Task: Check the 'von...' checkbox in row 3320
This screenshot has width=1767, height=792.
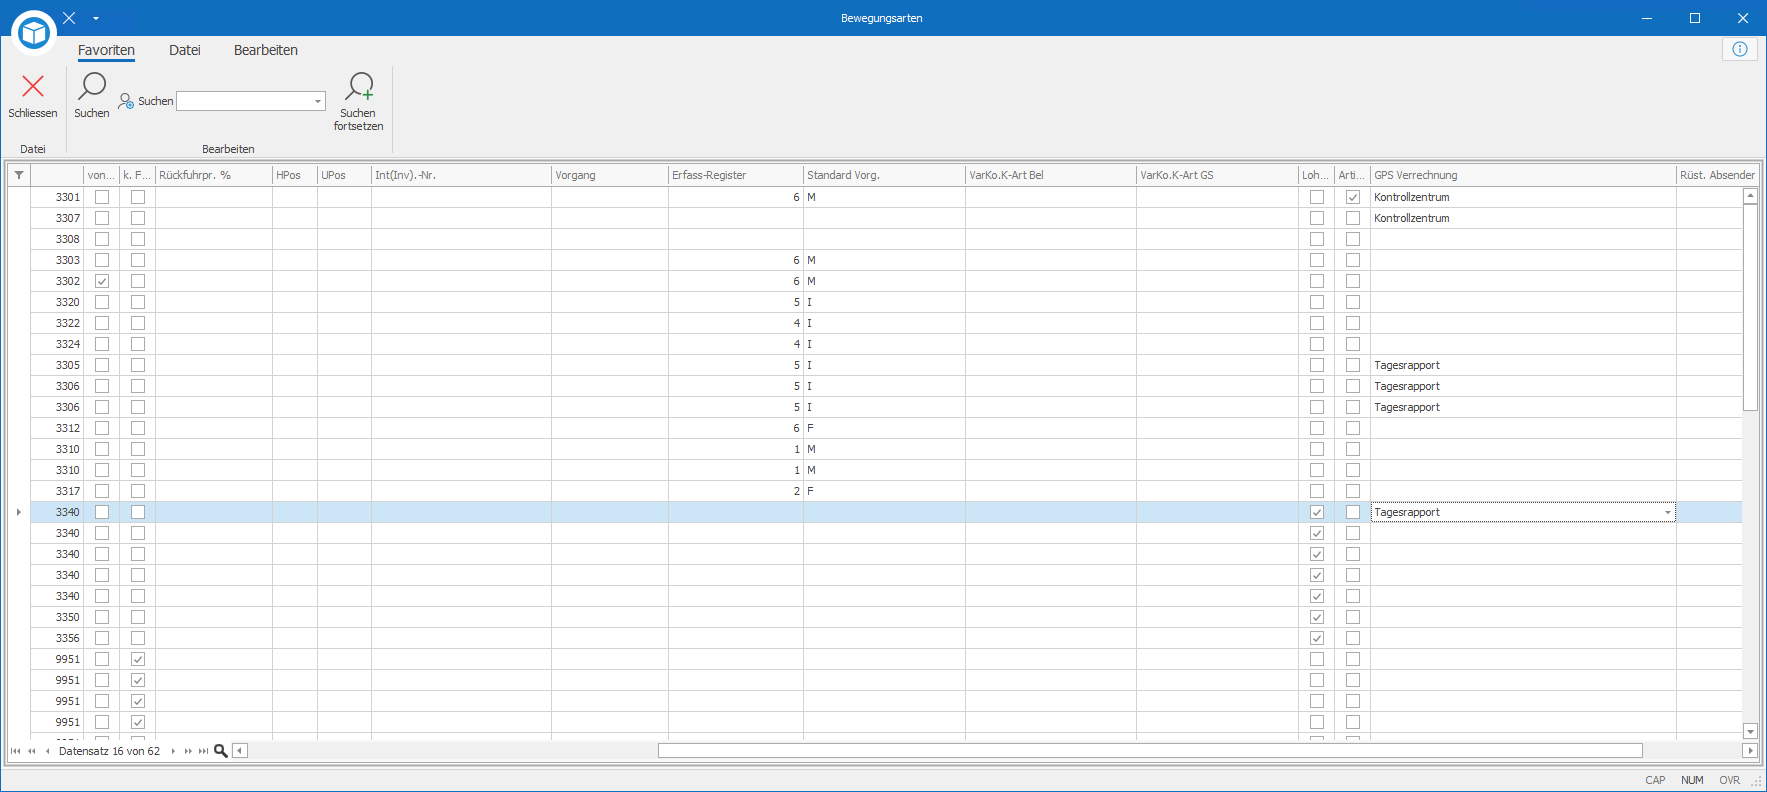Action: 102,302
